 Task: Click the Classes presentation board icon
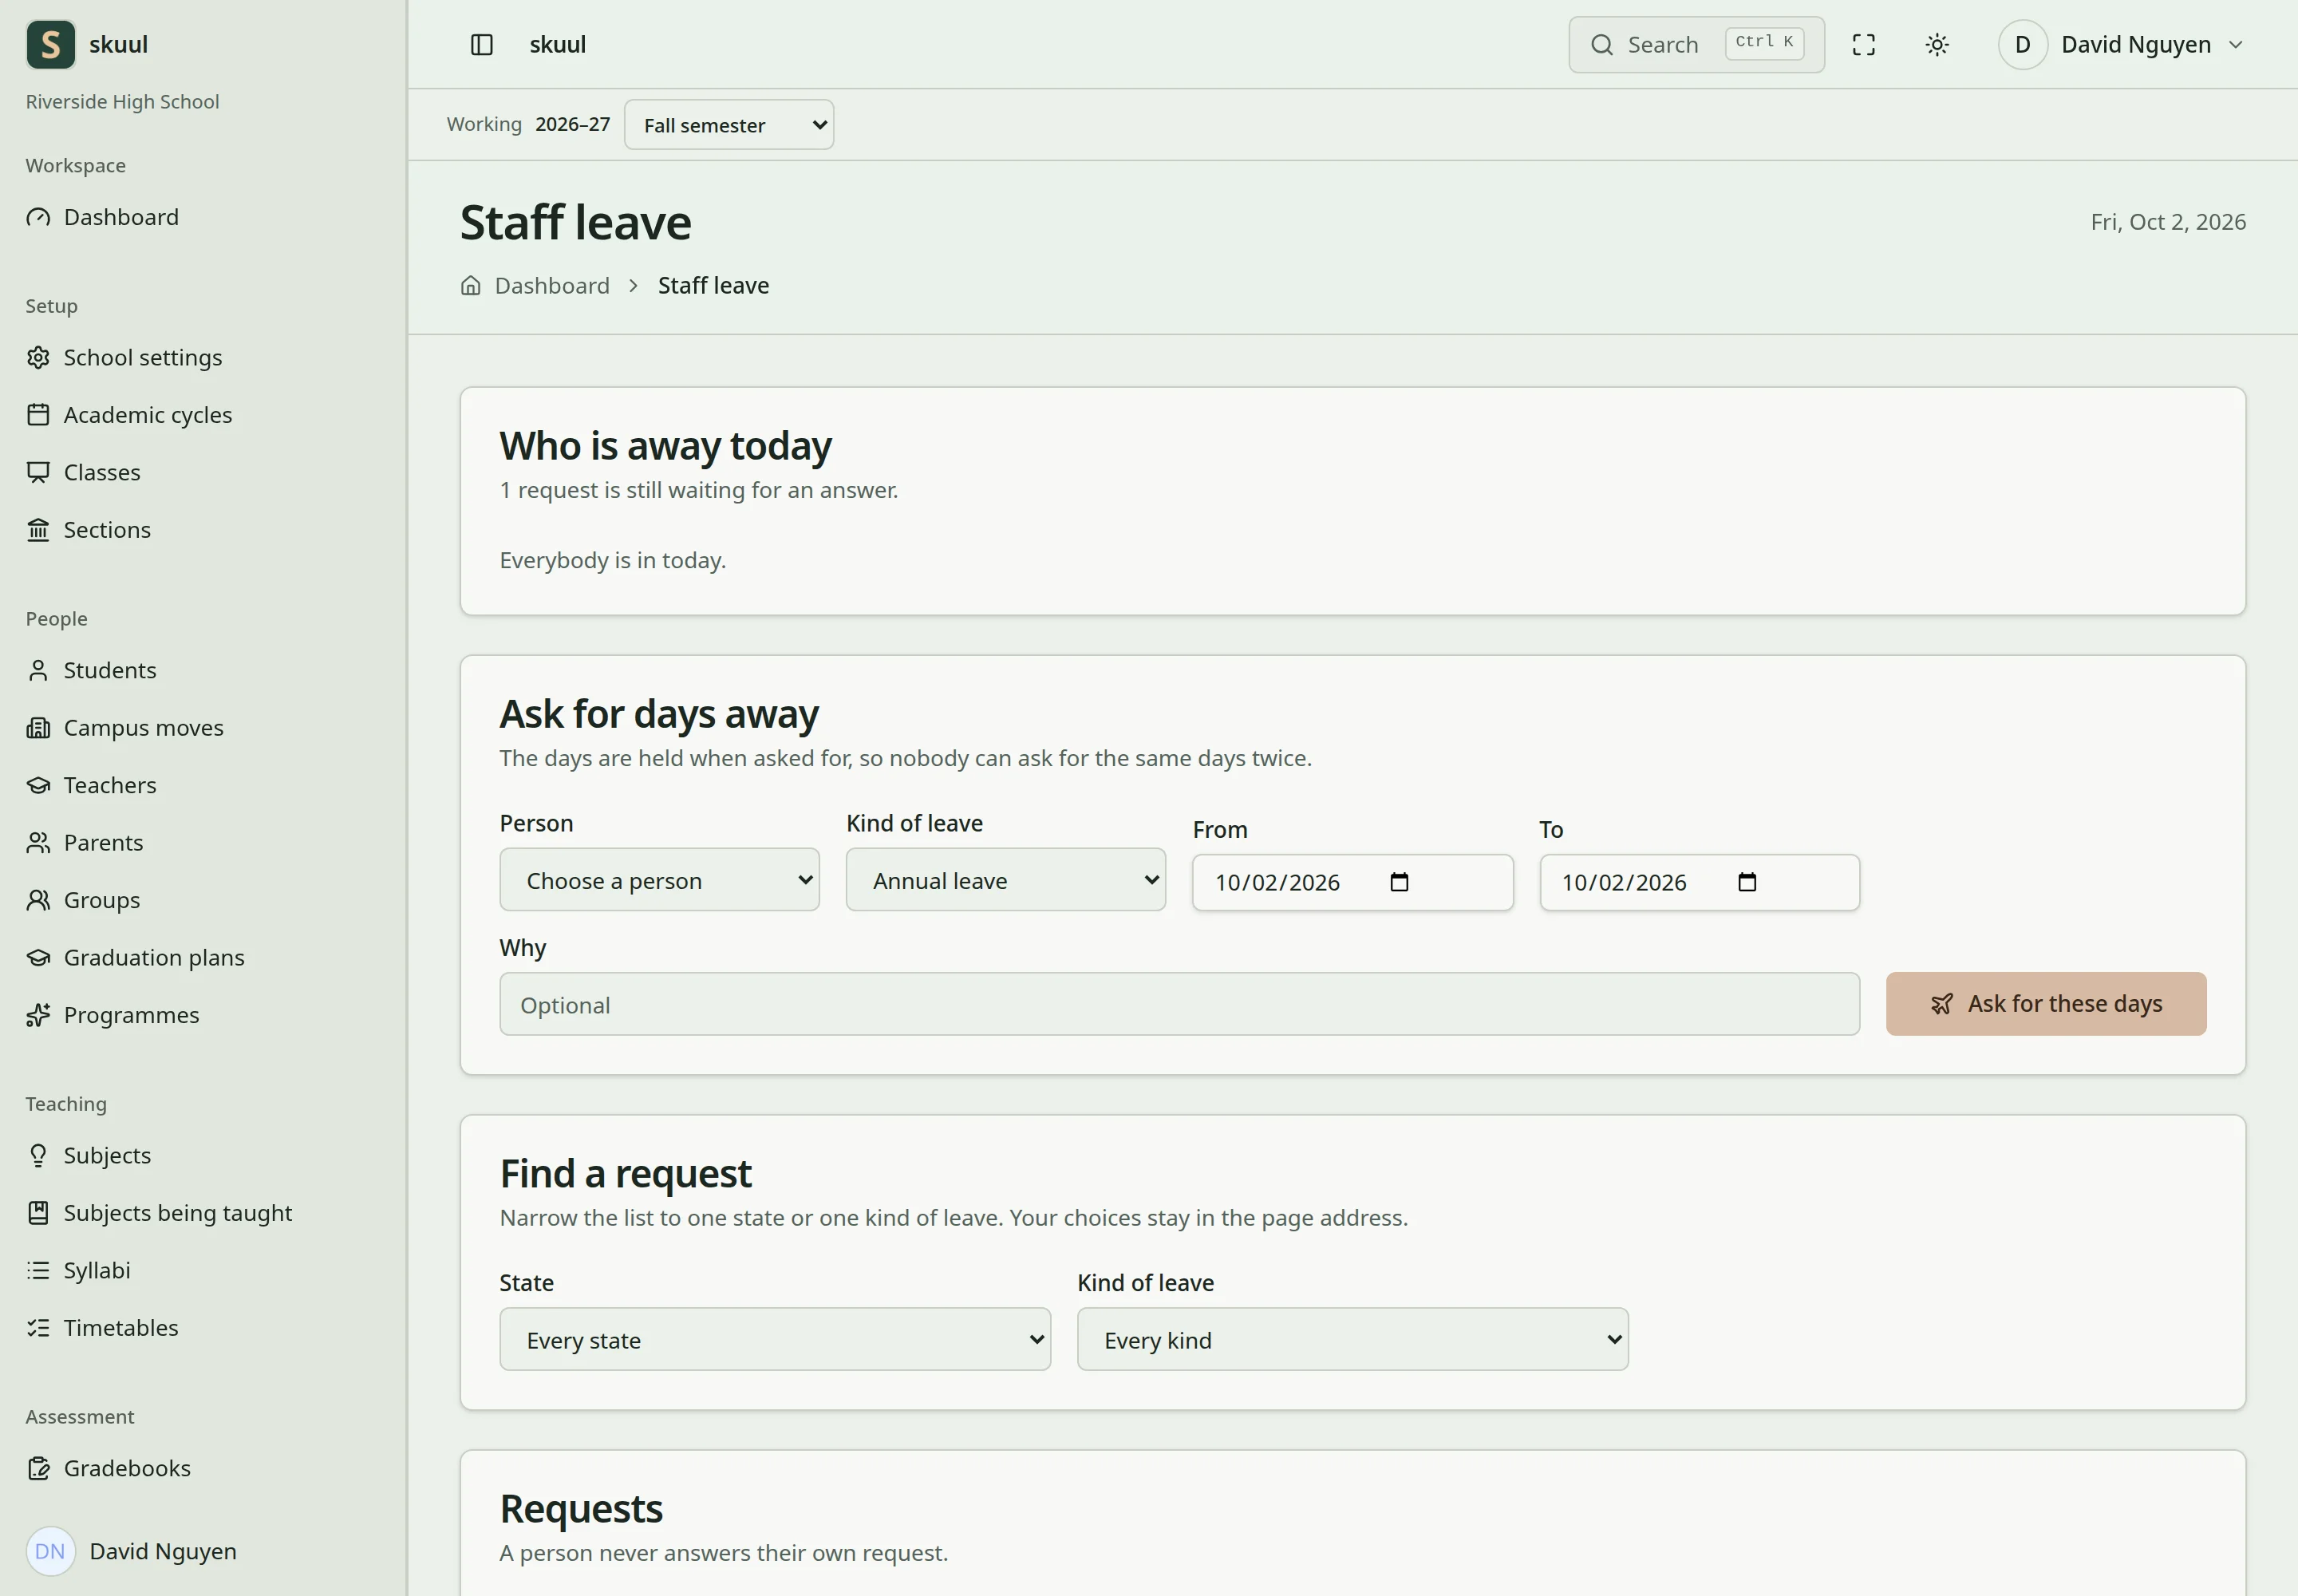pyautogui.click(x=38, y=473)
